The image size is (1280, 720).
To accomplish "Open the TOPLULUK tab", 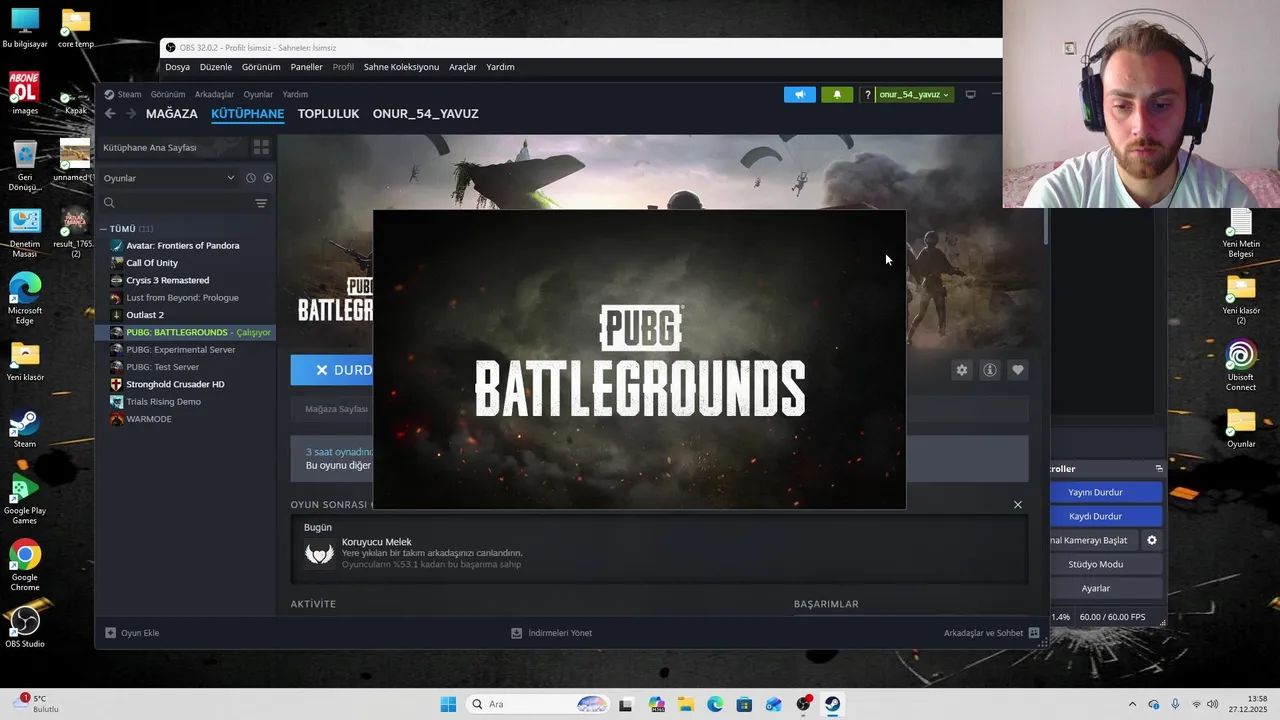I will [x=328, y=114].
